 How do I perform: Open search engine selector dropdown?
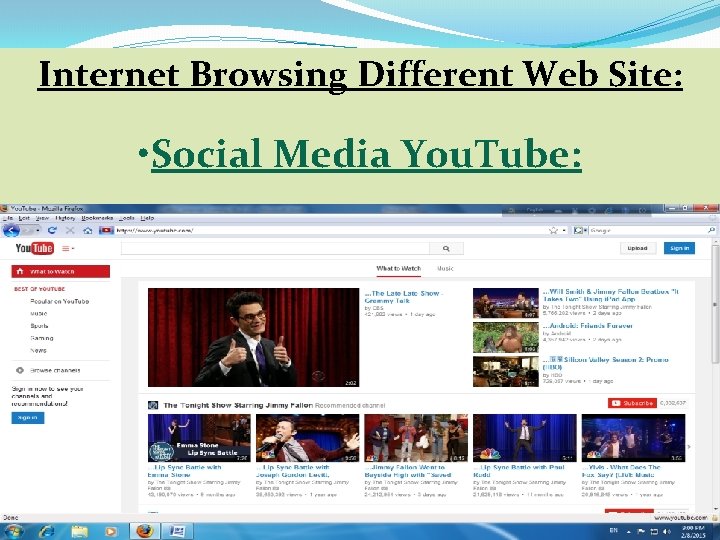580,230
